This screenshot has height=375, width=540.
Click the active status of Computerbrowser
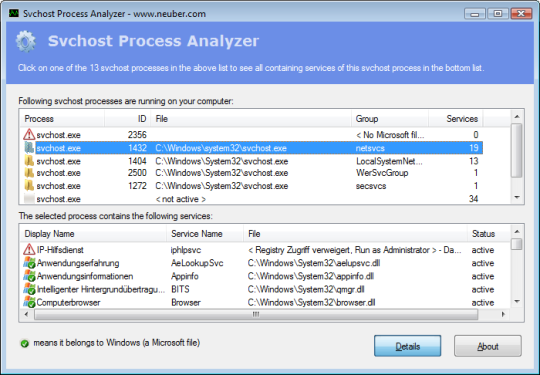[x=483, y=302]
